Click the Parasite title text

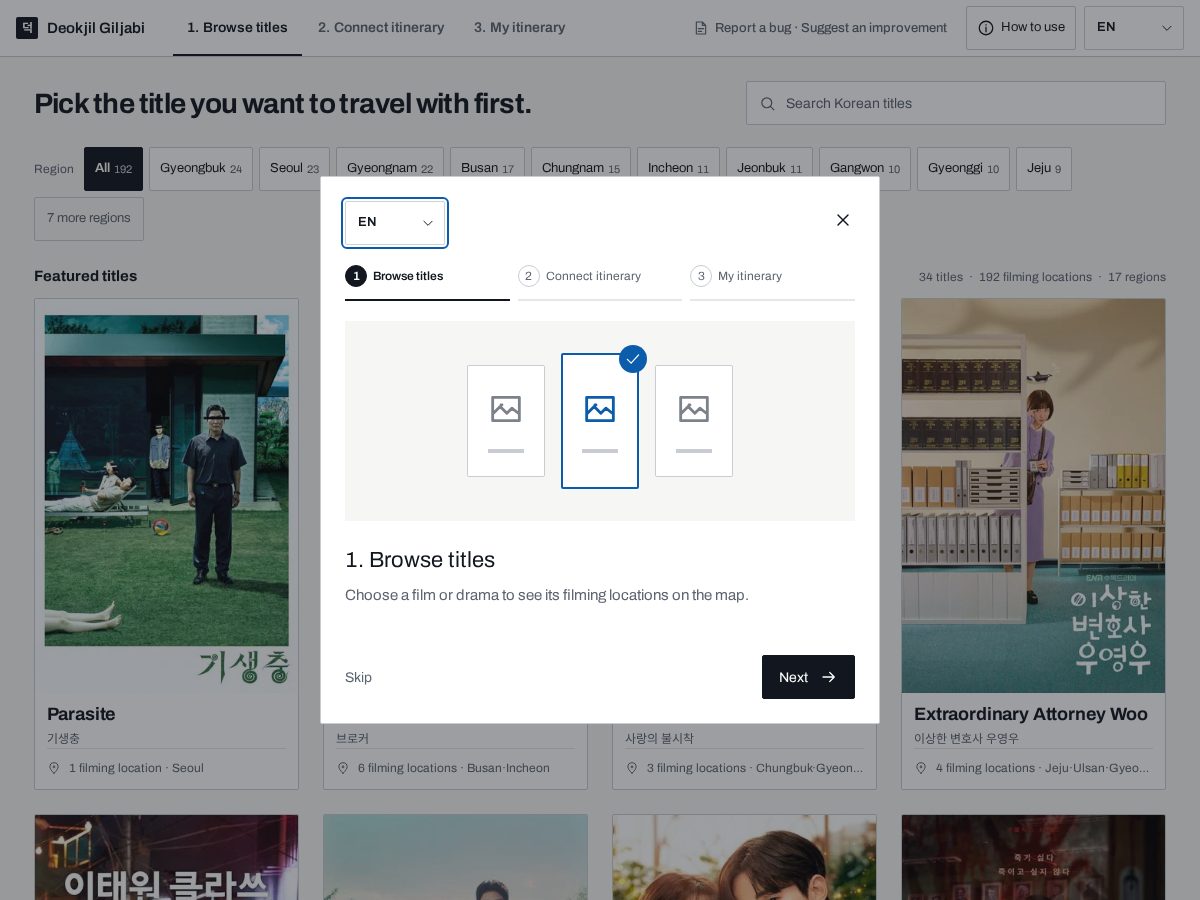(x=81, y=714)
